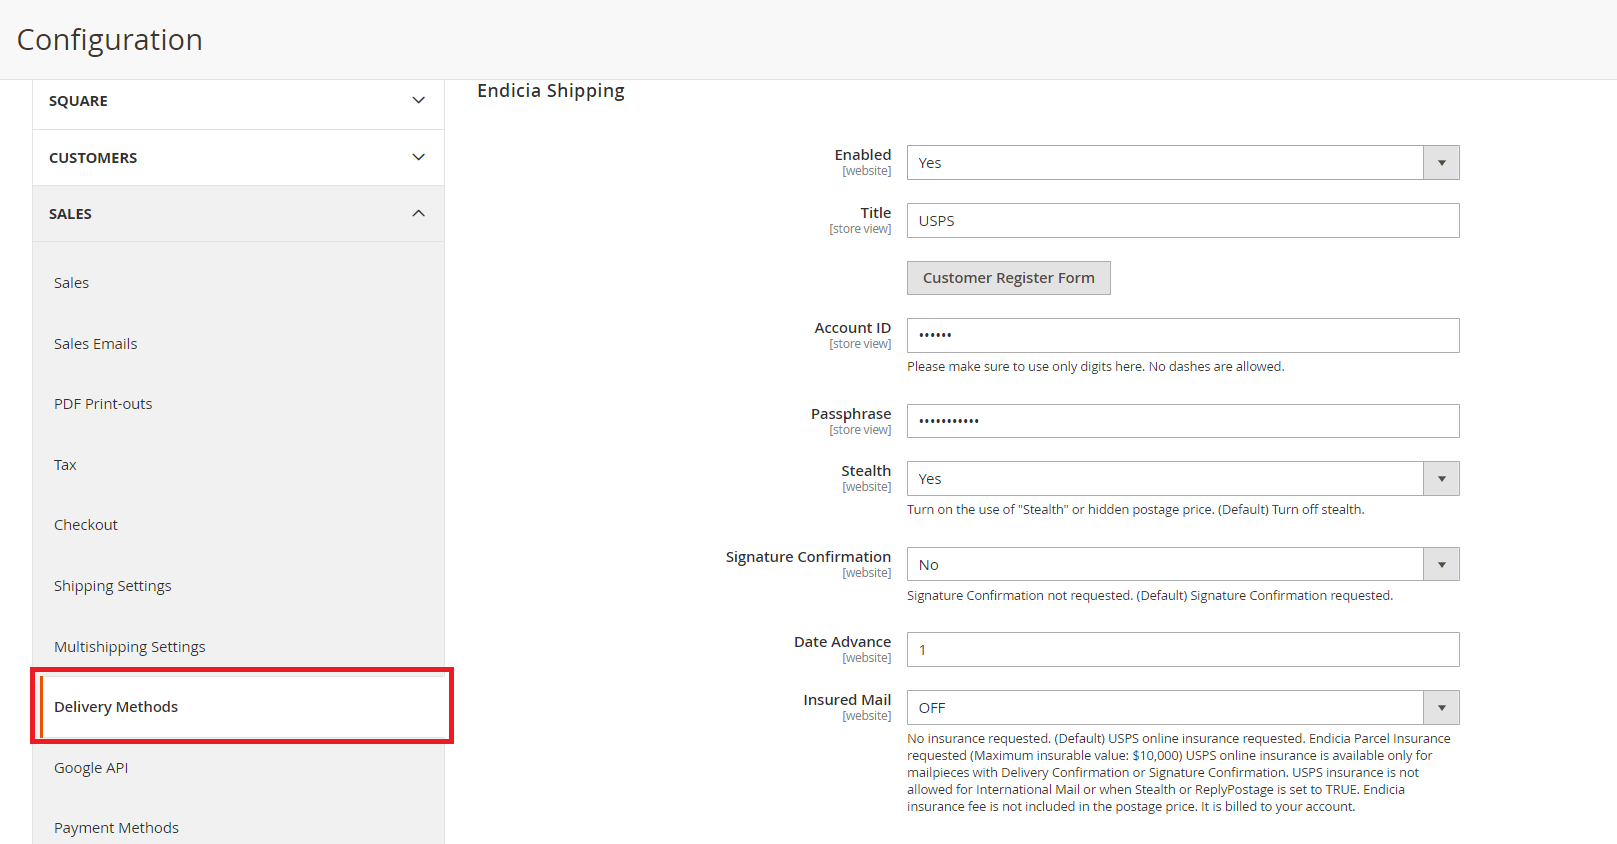Click the Customer Register Form button
Screen dimensions: 1617x844
coord(1008,278)
